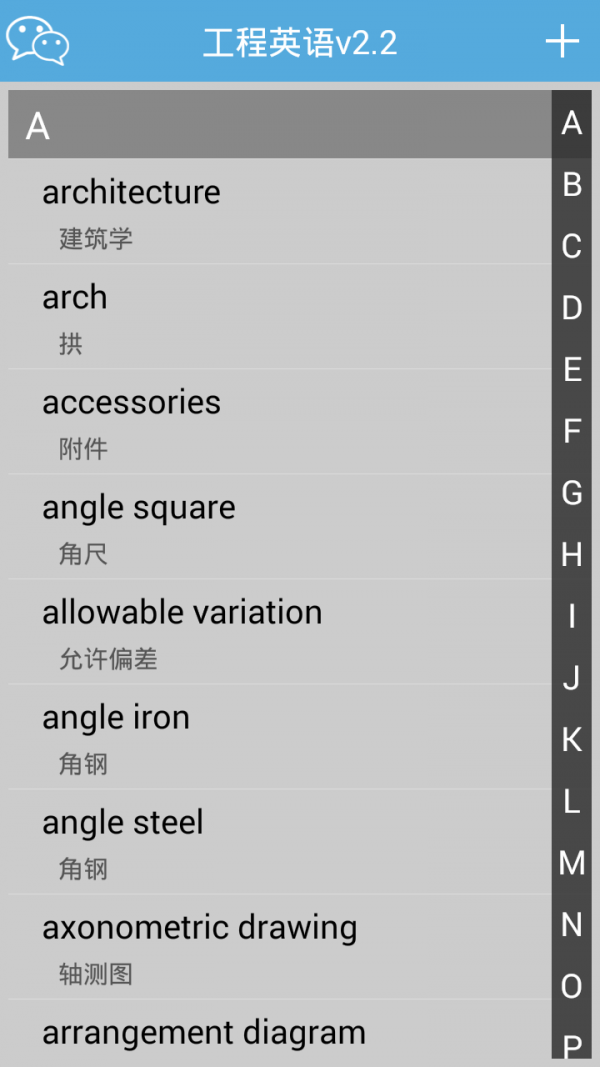Select letter G in alphabet sidebar
600x1067 pixels.
tap(572, 492)
